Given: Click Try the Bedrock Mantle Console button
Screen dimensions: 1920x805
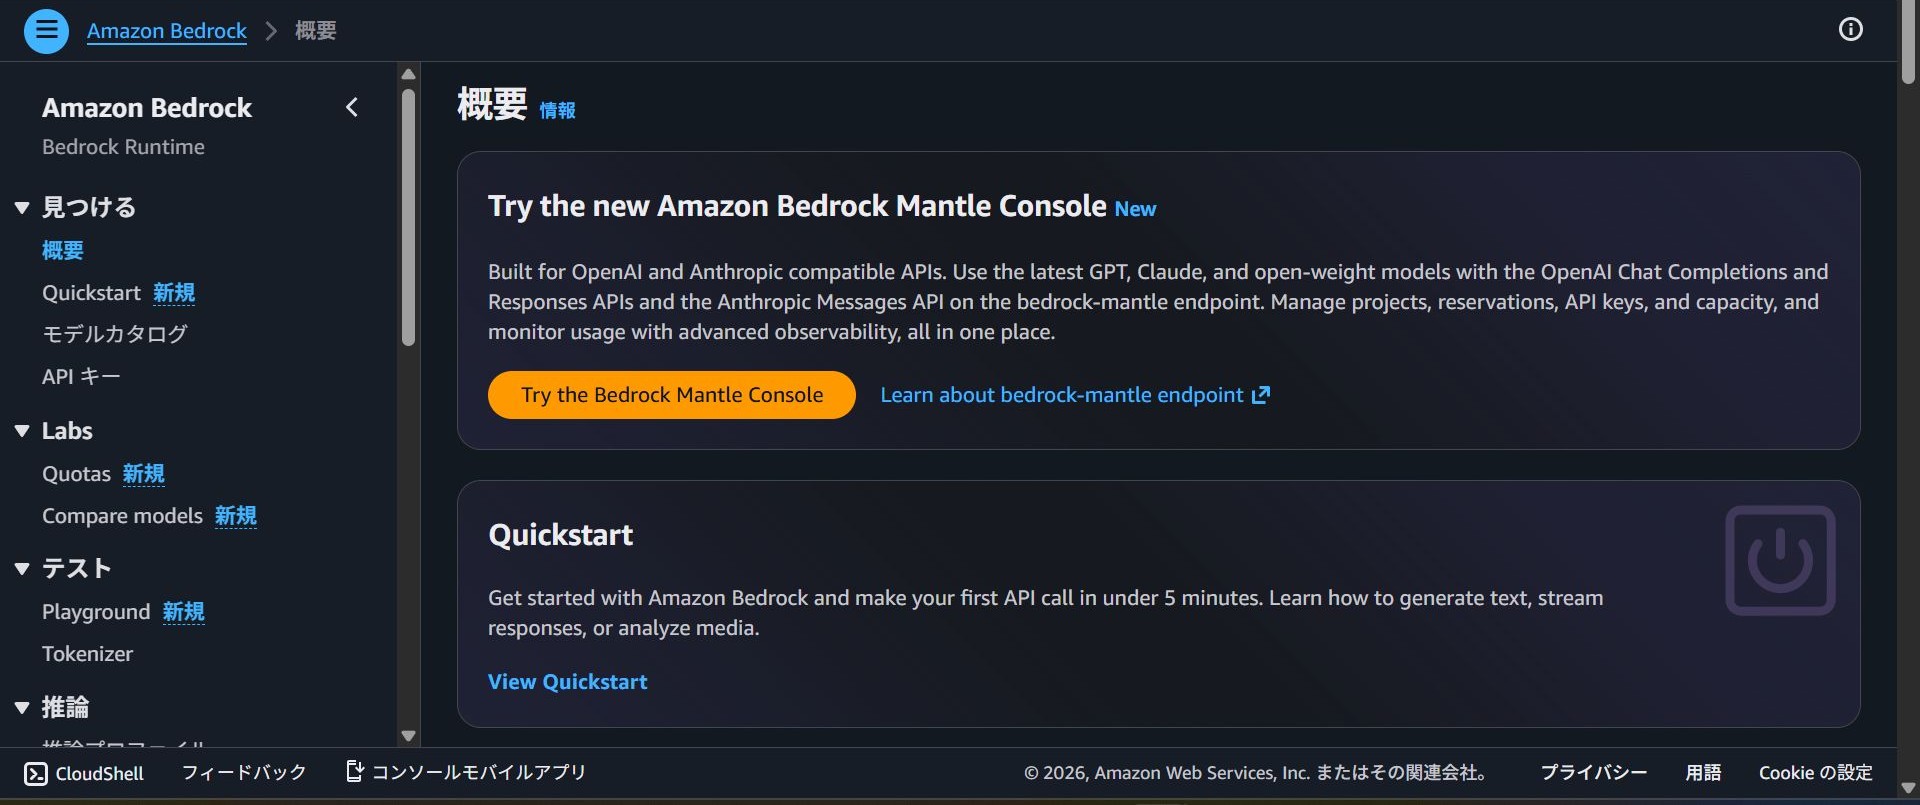Looking at the screenshot, I should (672, 395).
